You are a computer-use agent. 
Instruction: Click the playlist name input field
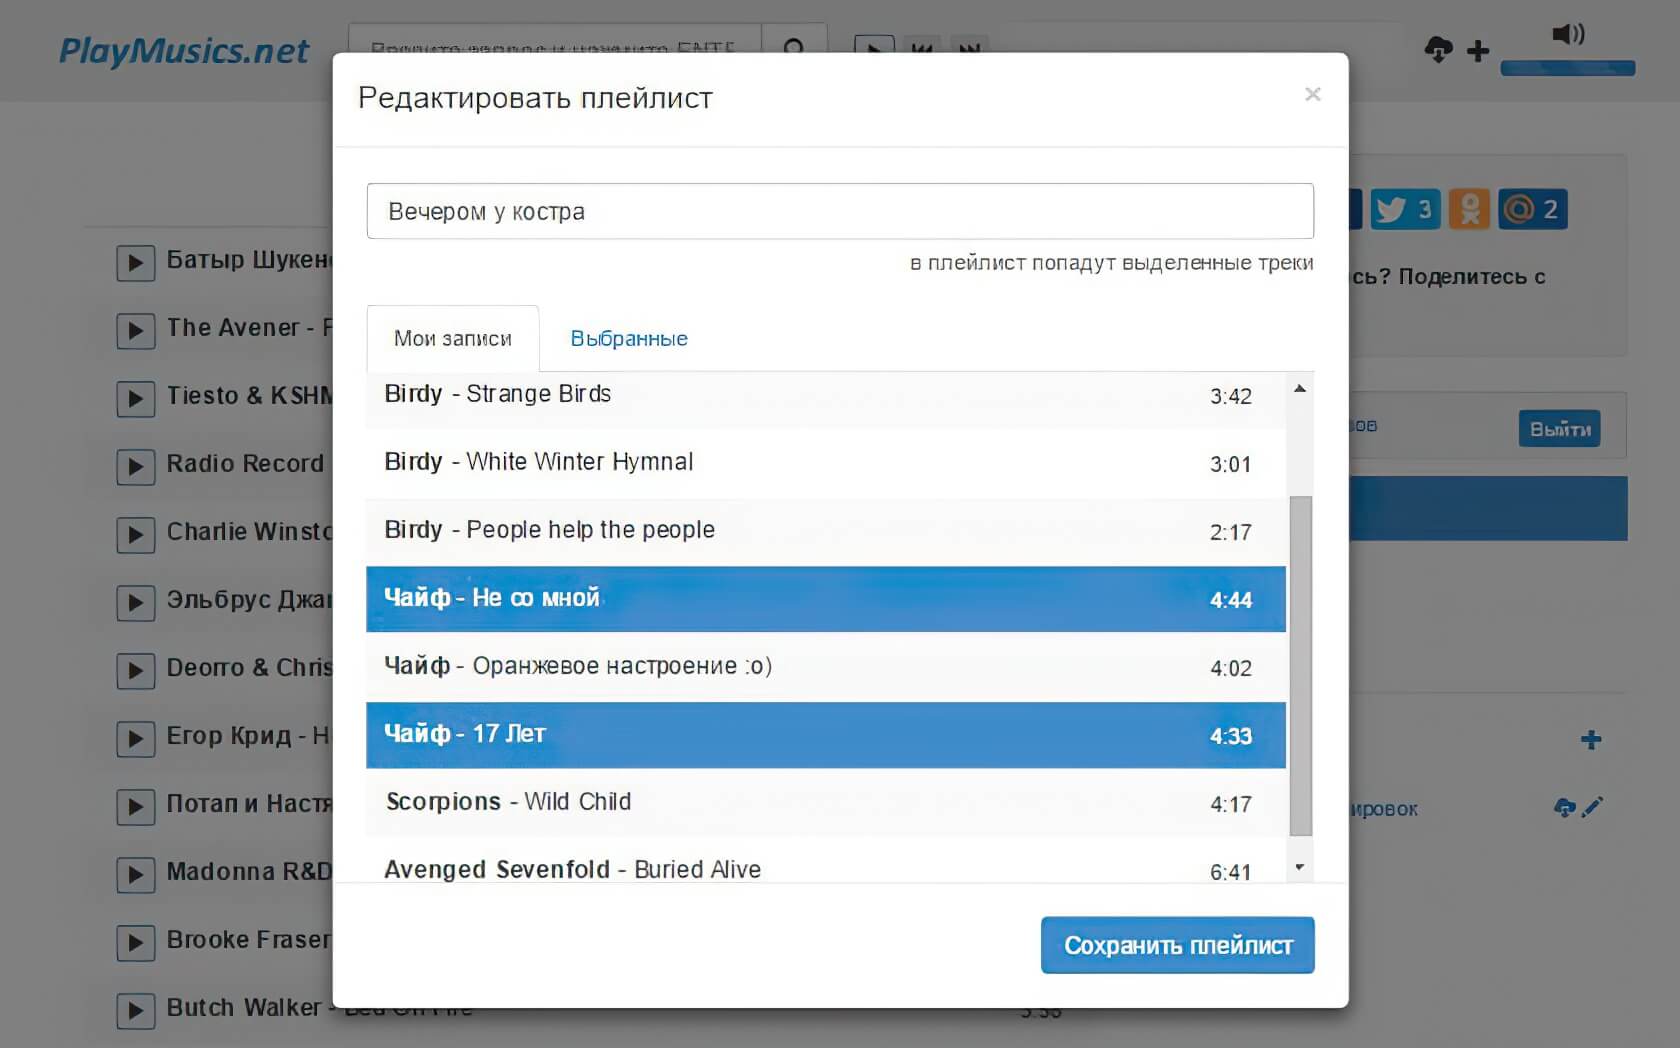pos(839,211)
